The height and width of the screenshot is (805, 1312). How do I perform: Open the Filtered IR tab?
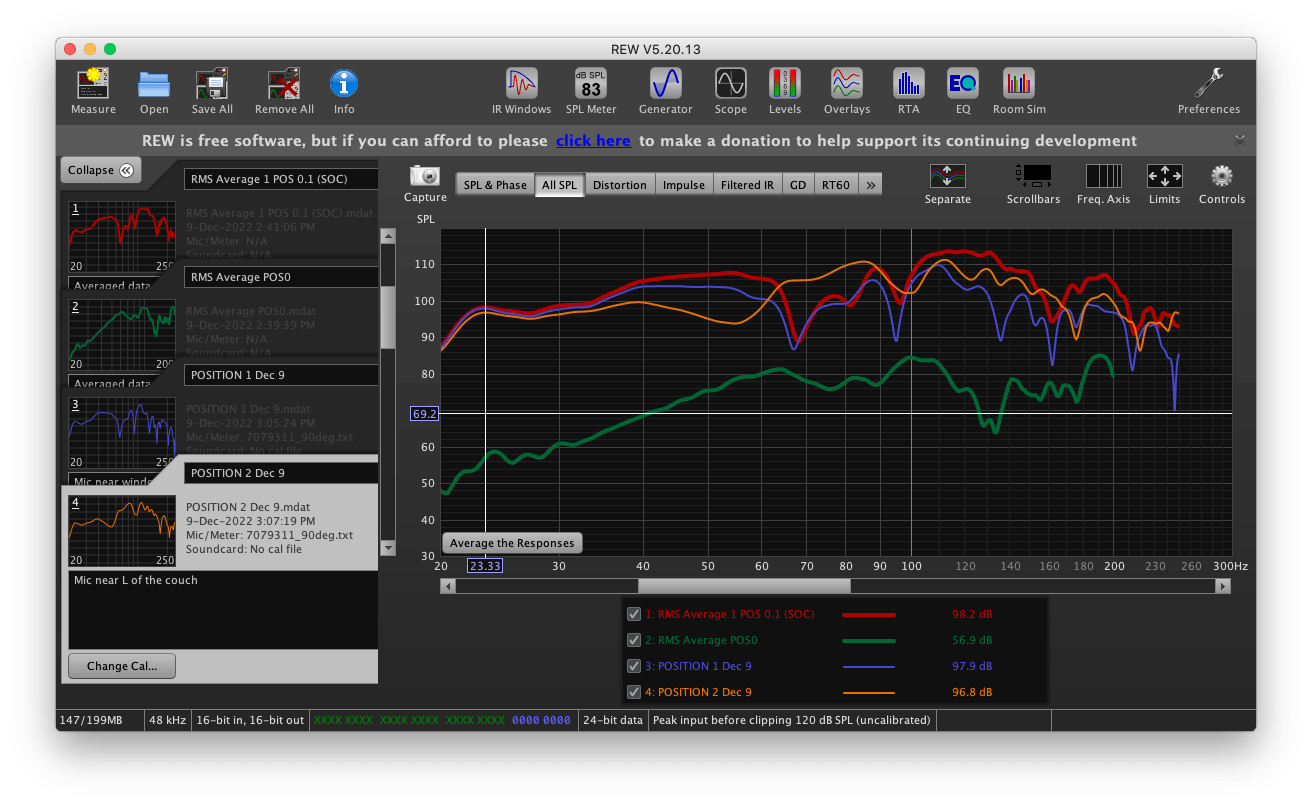[747, 185]
